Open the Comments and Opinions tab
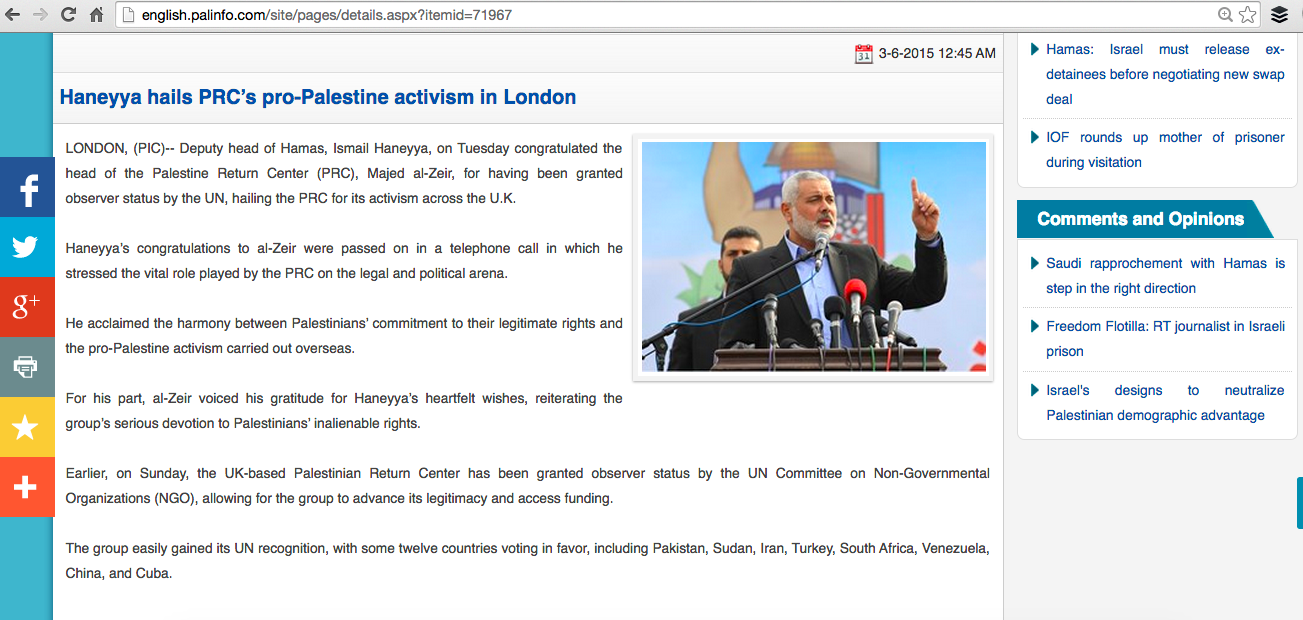The height and width of the screenshot is (620, 1303). (1140, 219)
